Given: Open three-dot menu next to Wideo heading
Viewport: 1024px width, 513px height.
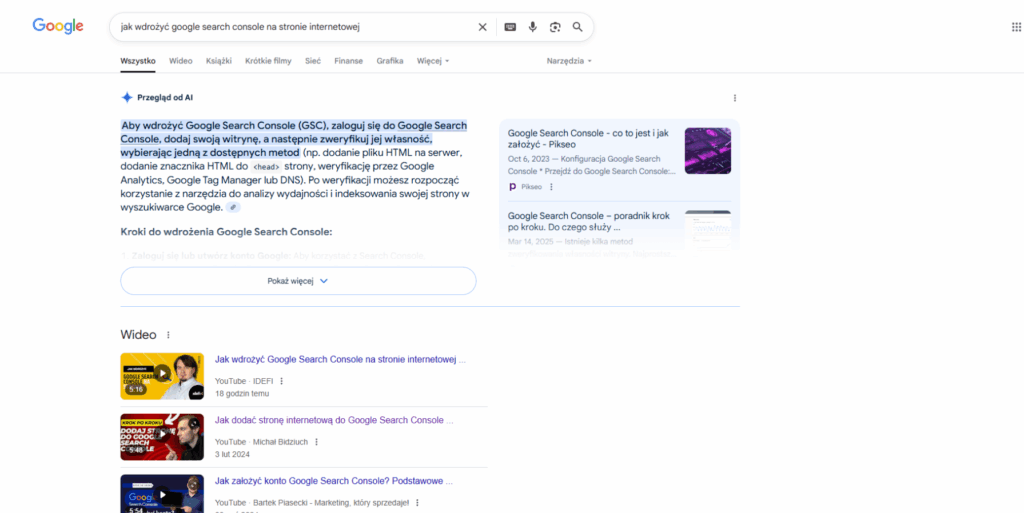Looking at the screenshot, I should (x=168, y=335).
